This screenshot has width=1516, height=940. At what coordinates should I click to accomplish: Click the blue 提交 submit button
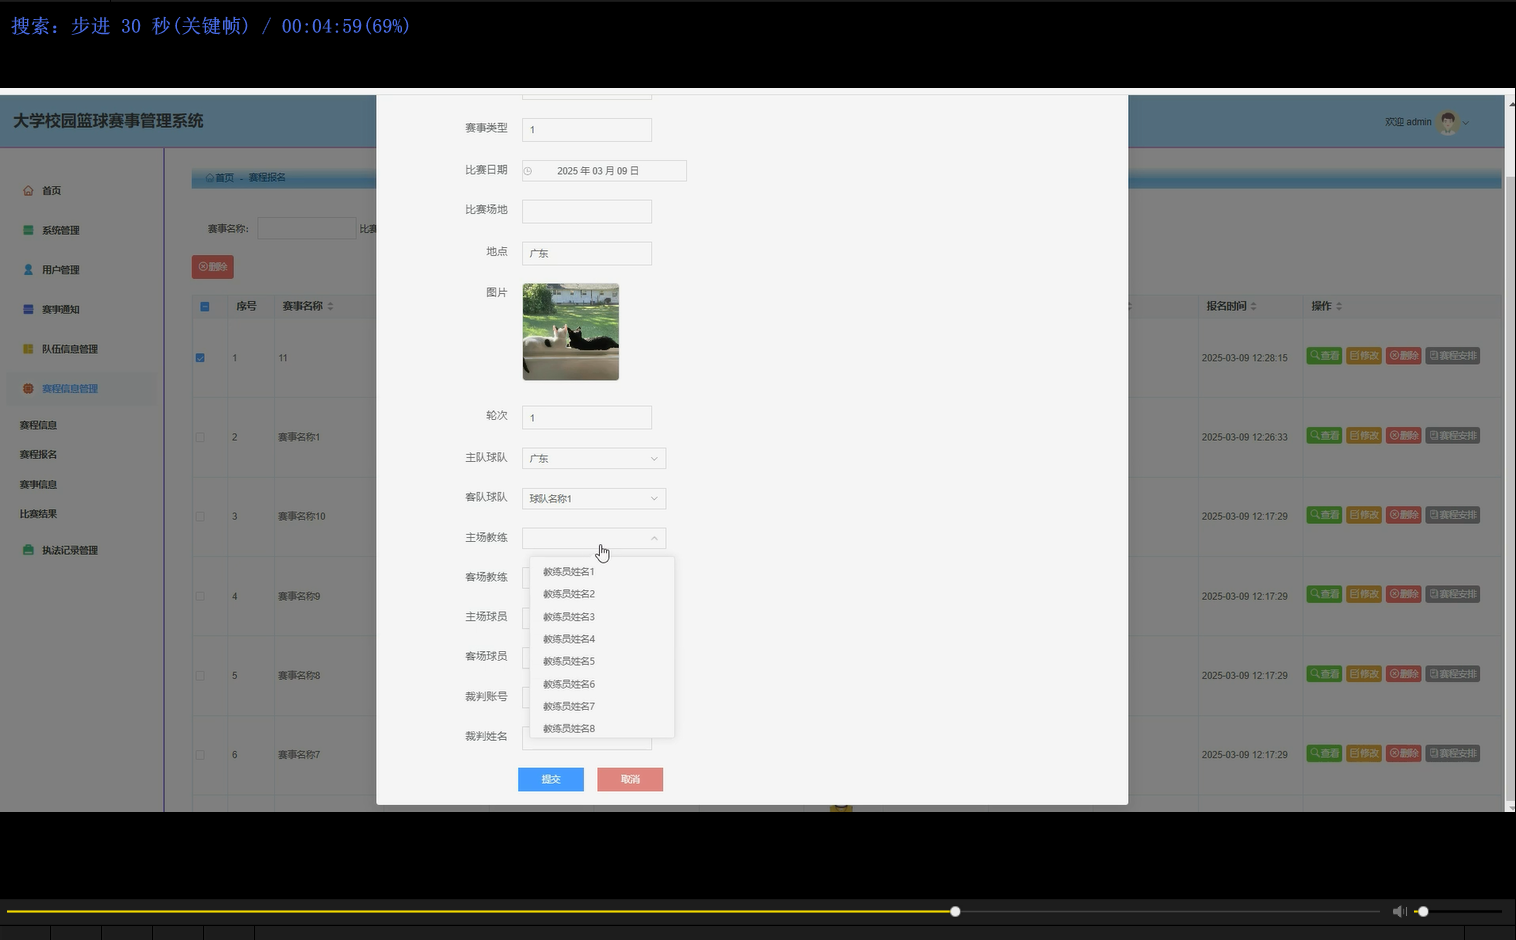pos(551,779)
